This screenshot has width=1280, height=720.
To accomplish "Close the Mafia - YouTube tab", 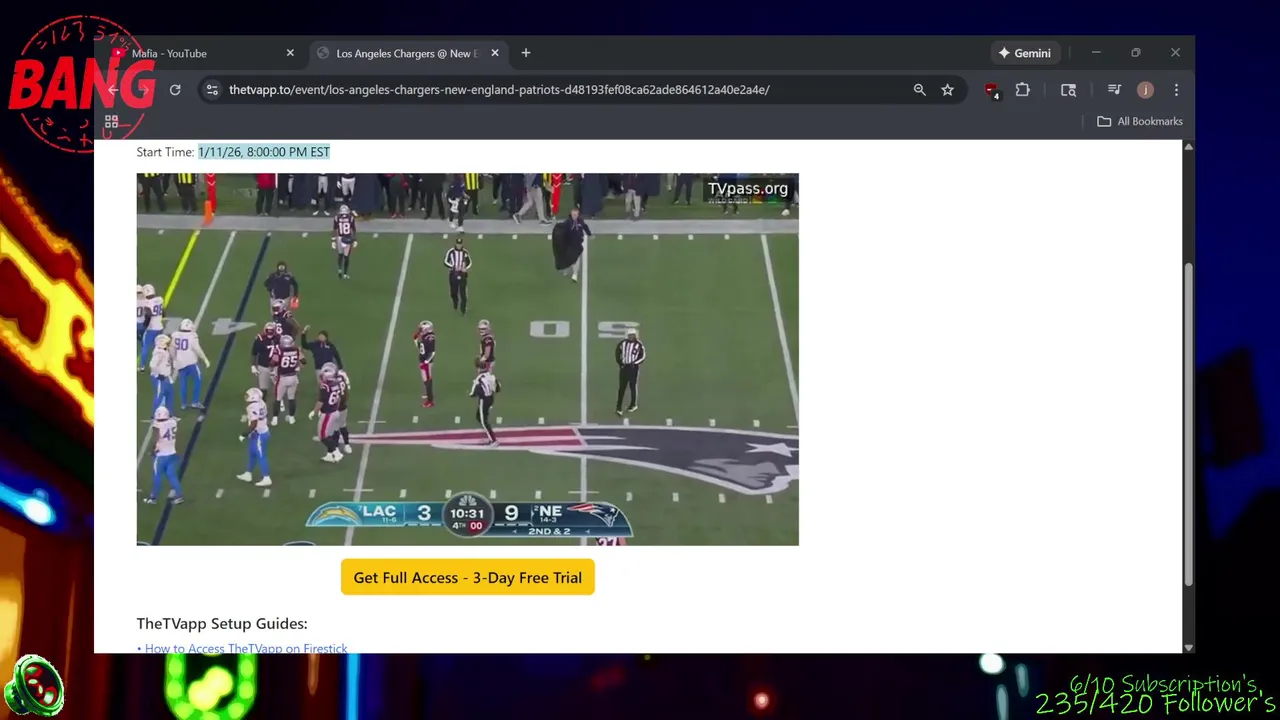I will click(290, 53).
